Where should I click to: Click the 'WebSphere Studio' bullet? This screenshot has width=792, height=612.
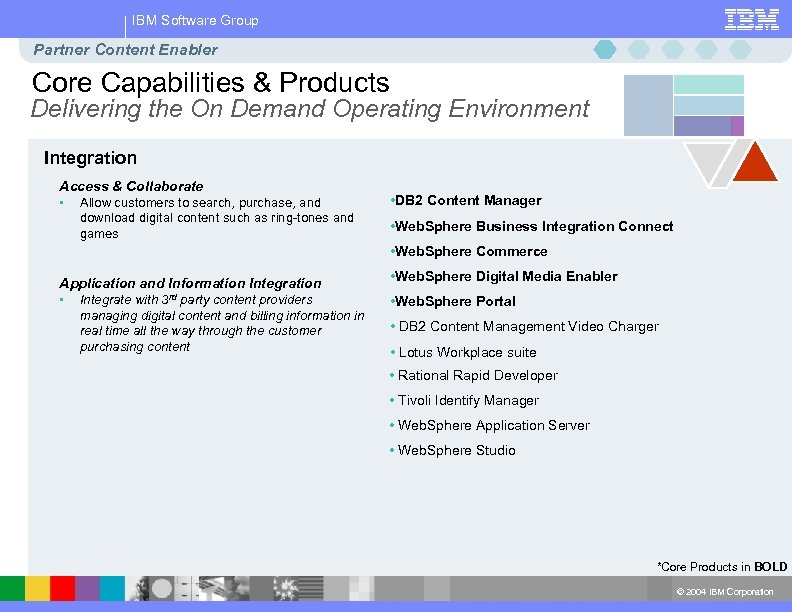[x=453, y=450]
